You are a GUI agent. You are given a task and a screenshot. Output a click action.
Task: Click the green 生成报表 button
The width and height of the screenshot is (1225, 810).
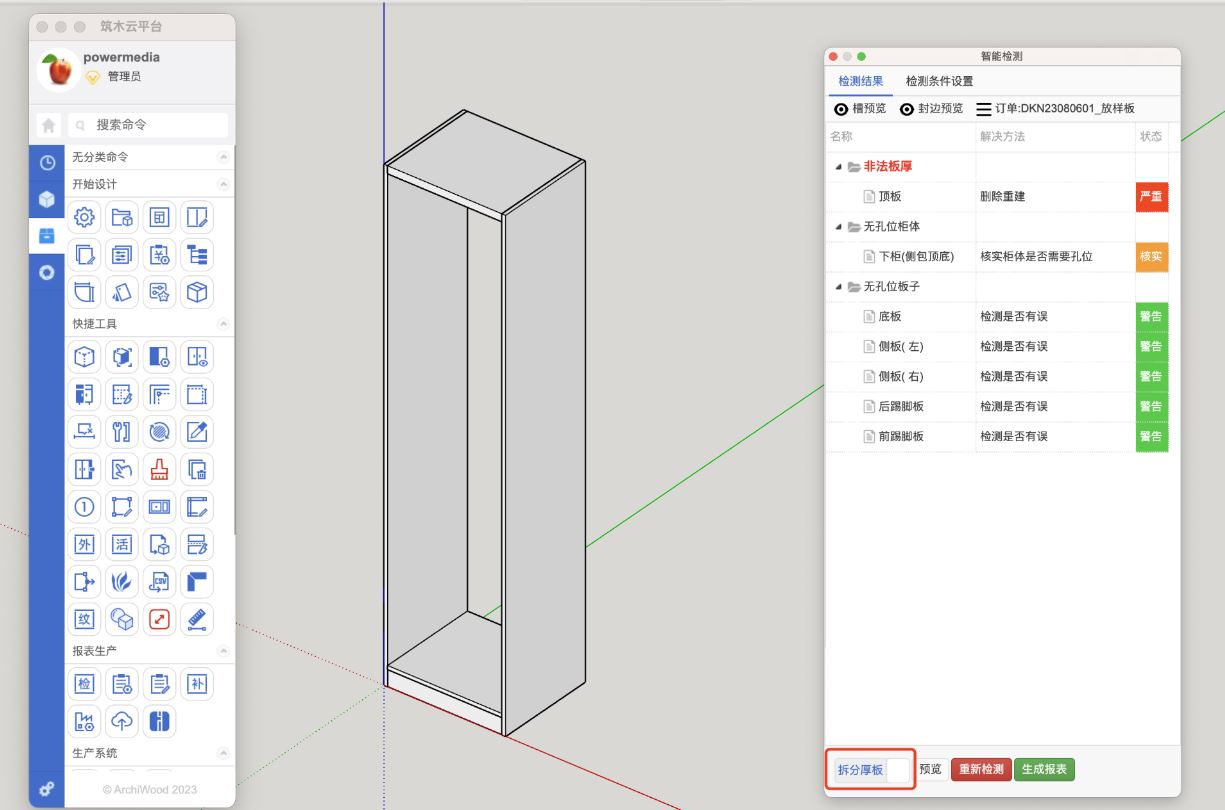pos(1044,770)
